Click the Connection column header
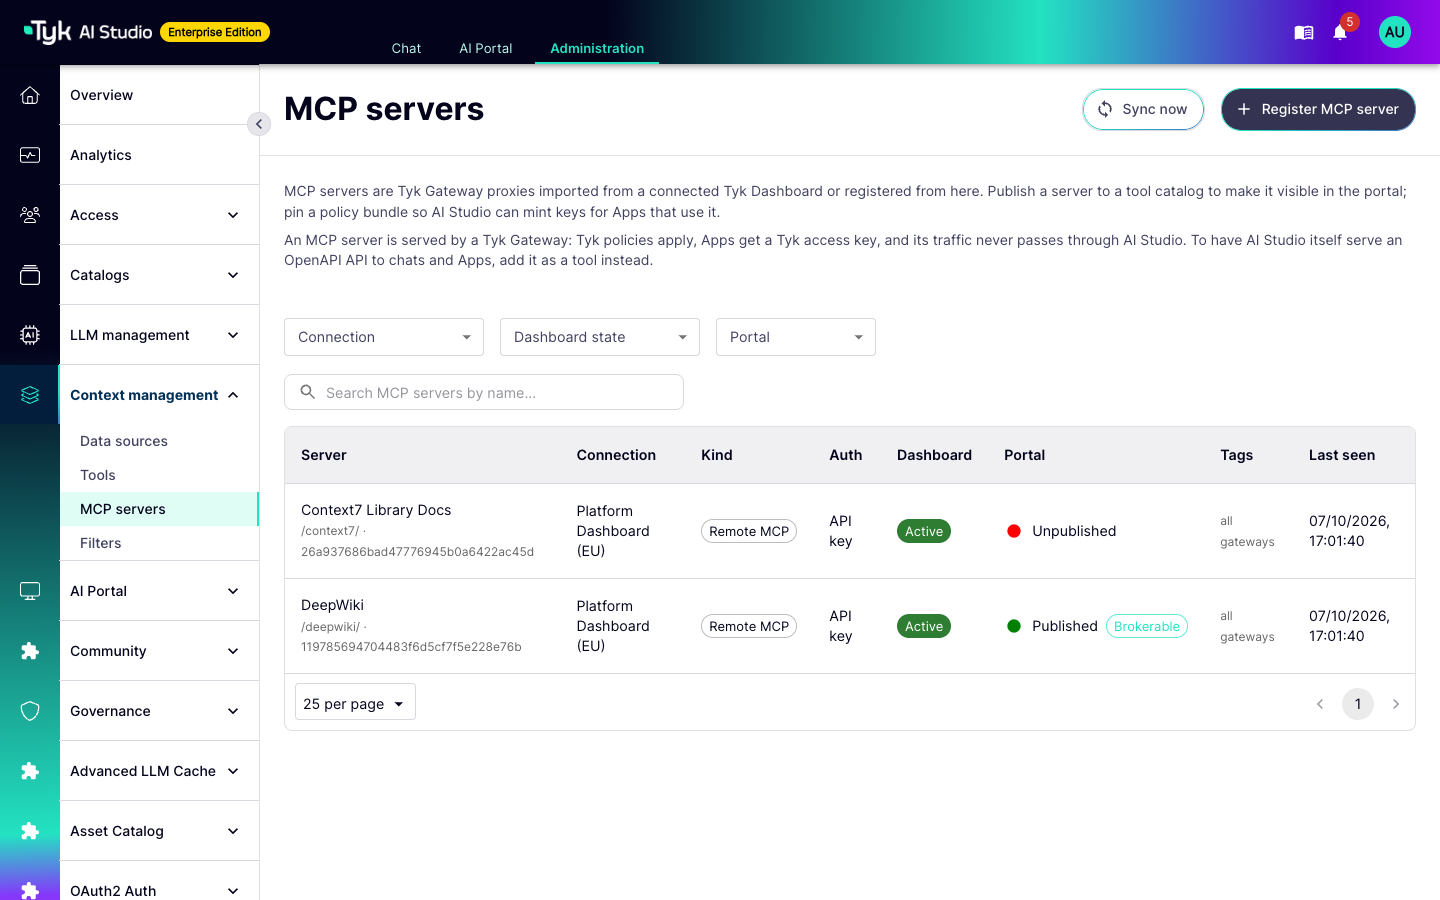This screenshot has width=1440, height=900. coord(616,455)
